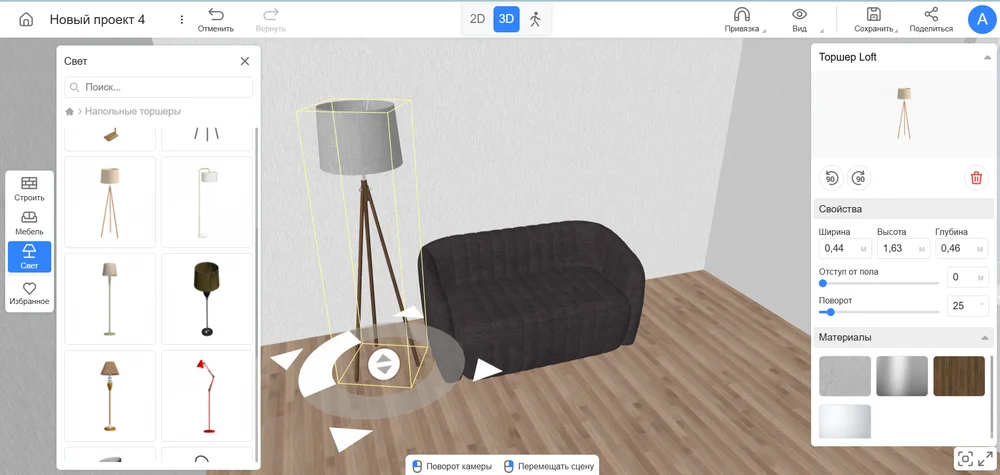This screenshot has height=475, width=1000.
Task: Delete the selected Торшер Loft with trash icon
Action: [x=976, y=178]
